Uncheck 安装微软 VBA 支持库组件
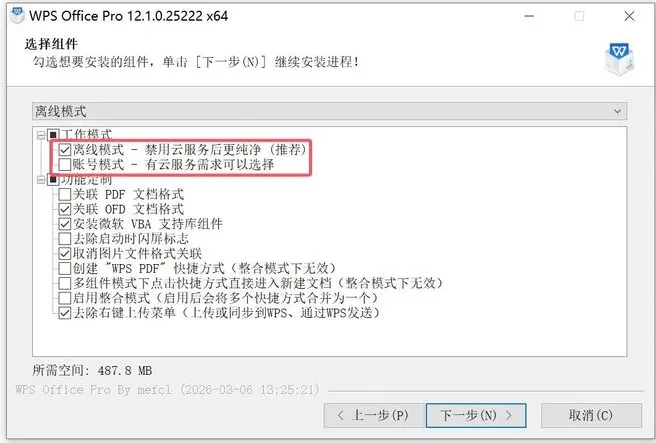Image resolution: width=656 pixels, height=443 pixels. [x=64, y=224]
